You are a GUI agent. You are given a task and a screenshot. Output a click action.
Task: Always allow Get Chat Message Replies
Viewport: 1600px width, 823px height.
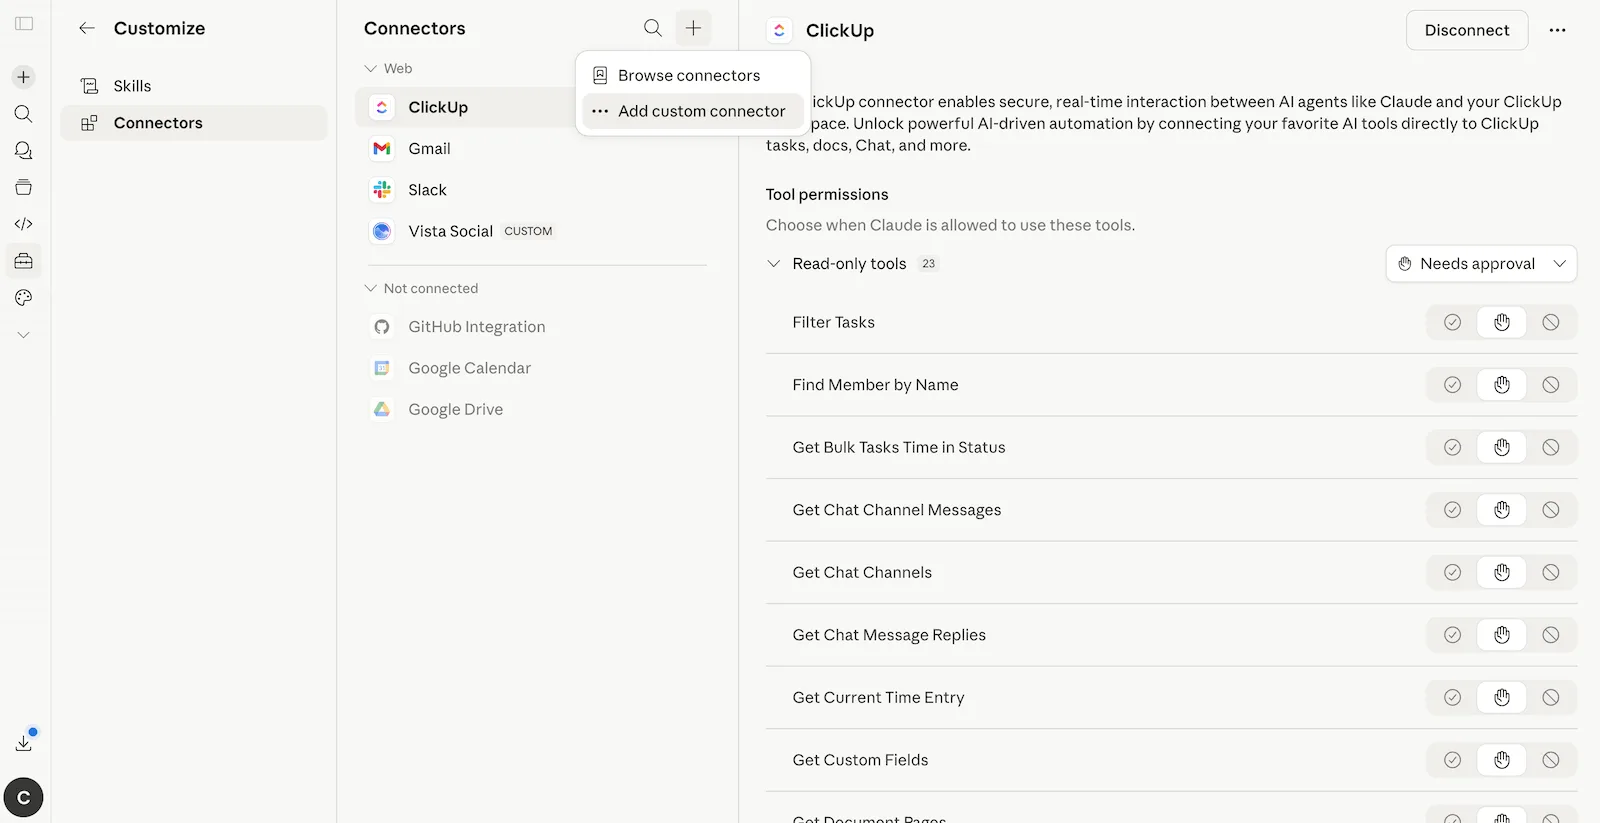click(x=1452, y=635)
